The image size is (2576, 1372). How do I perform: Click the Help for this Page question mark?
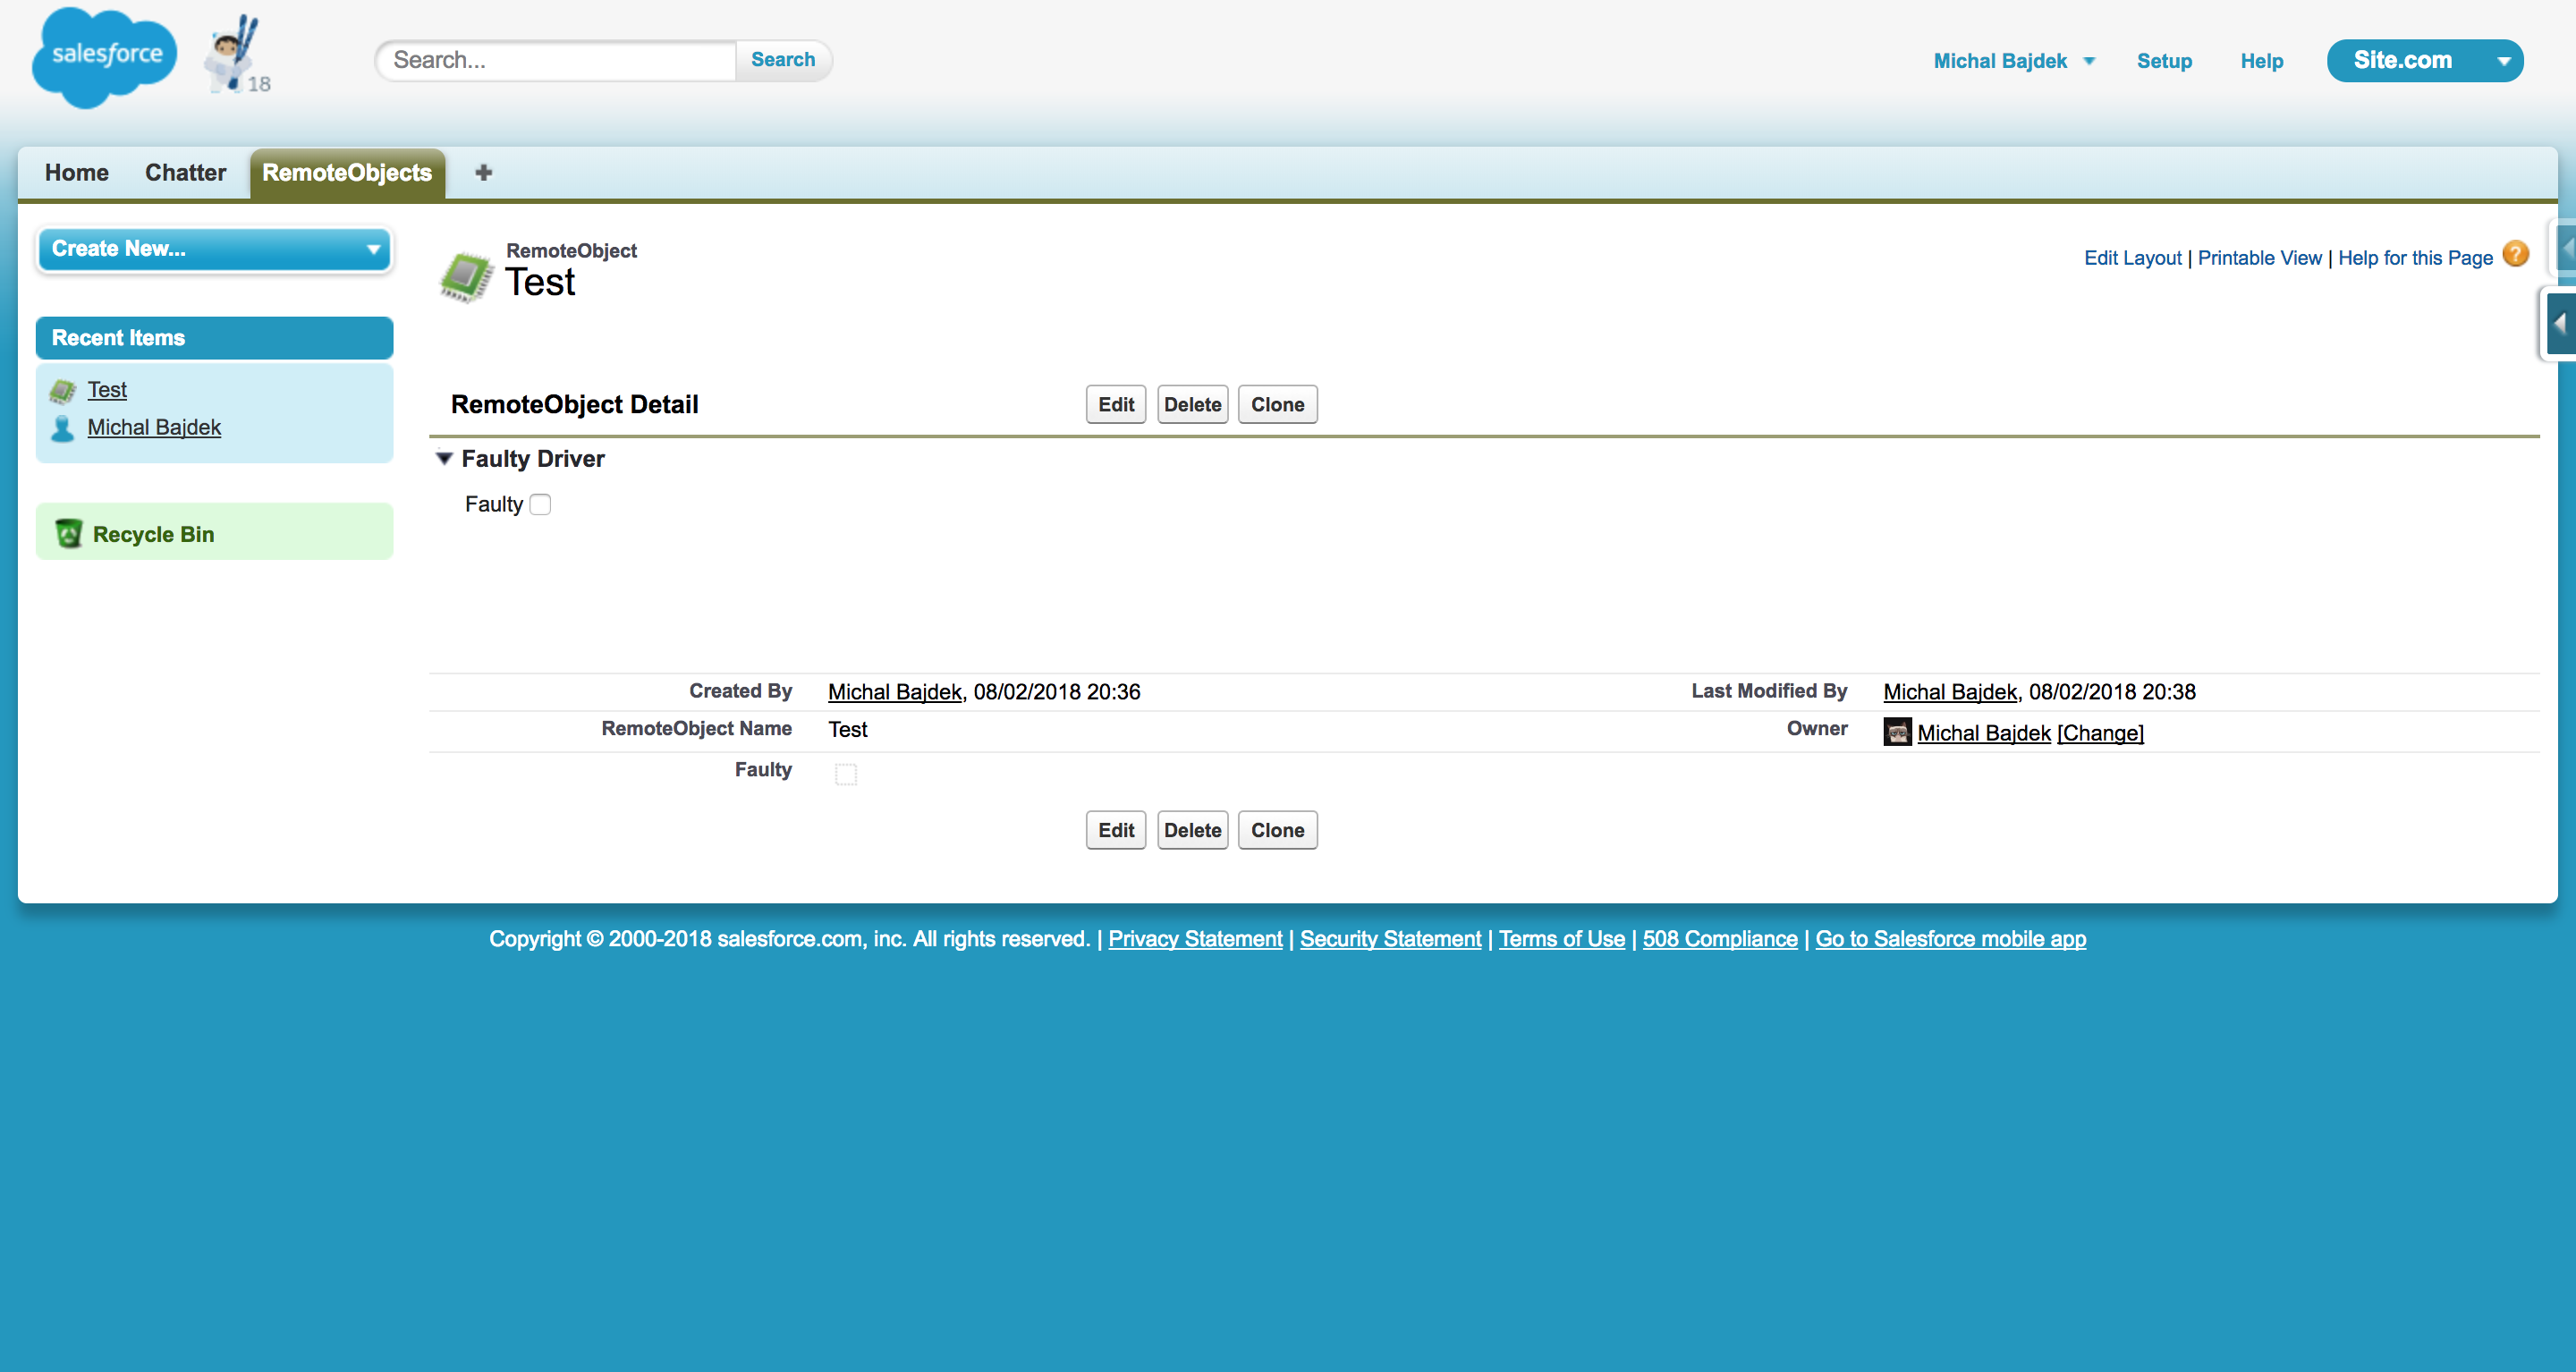[x=2516, y=255]
